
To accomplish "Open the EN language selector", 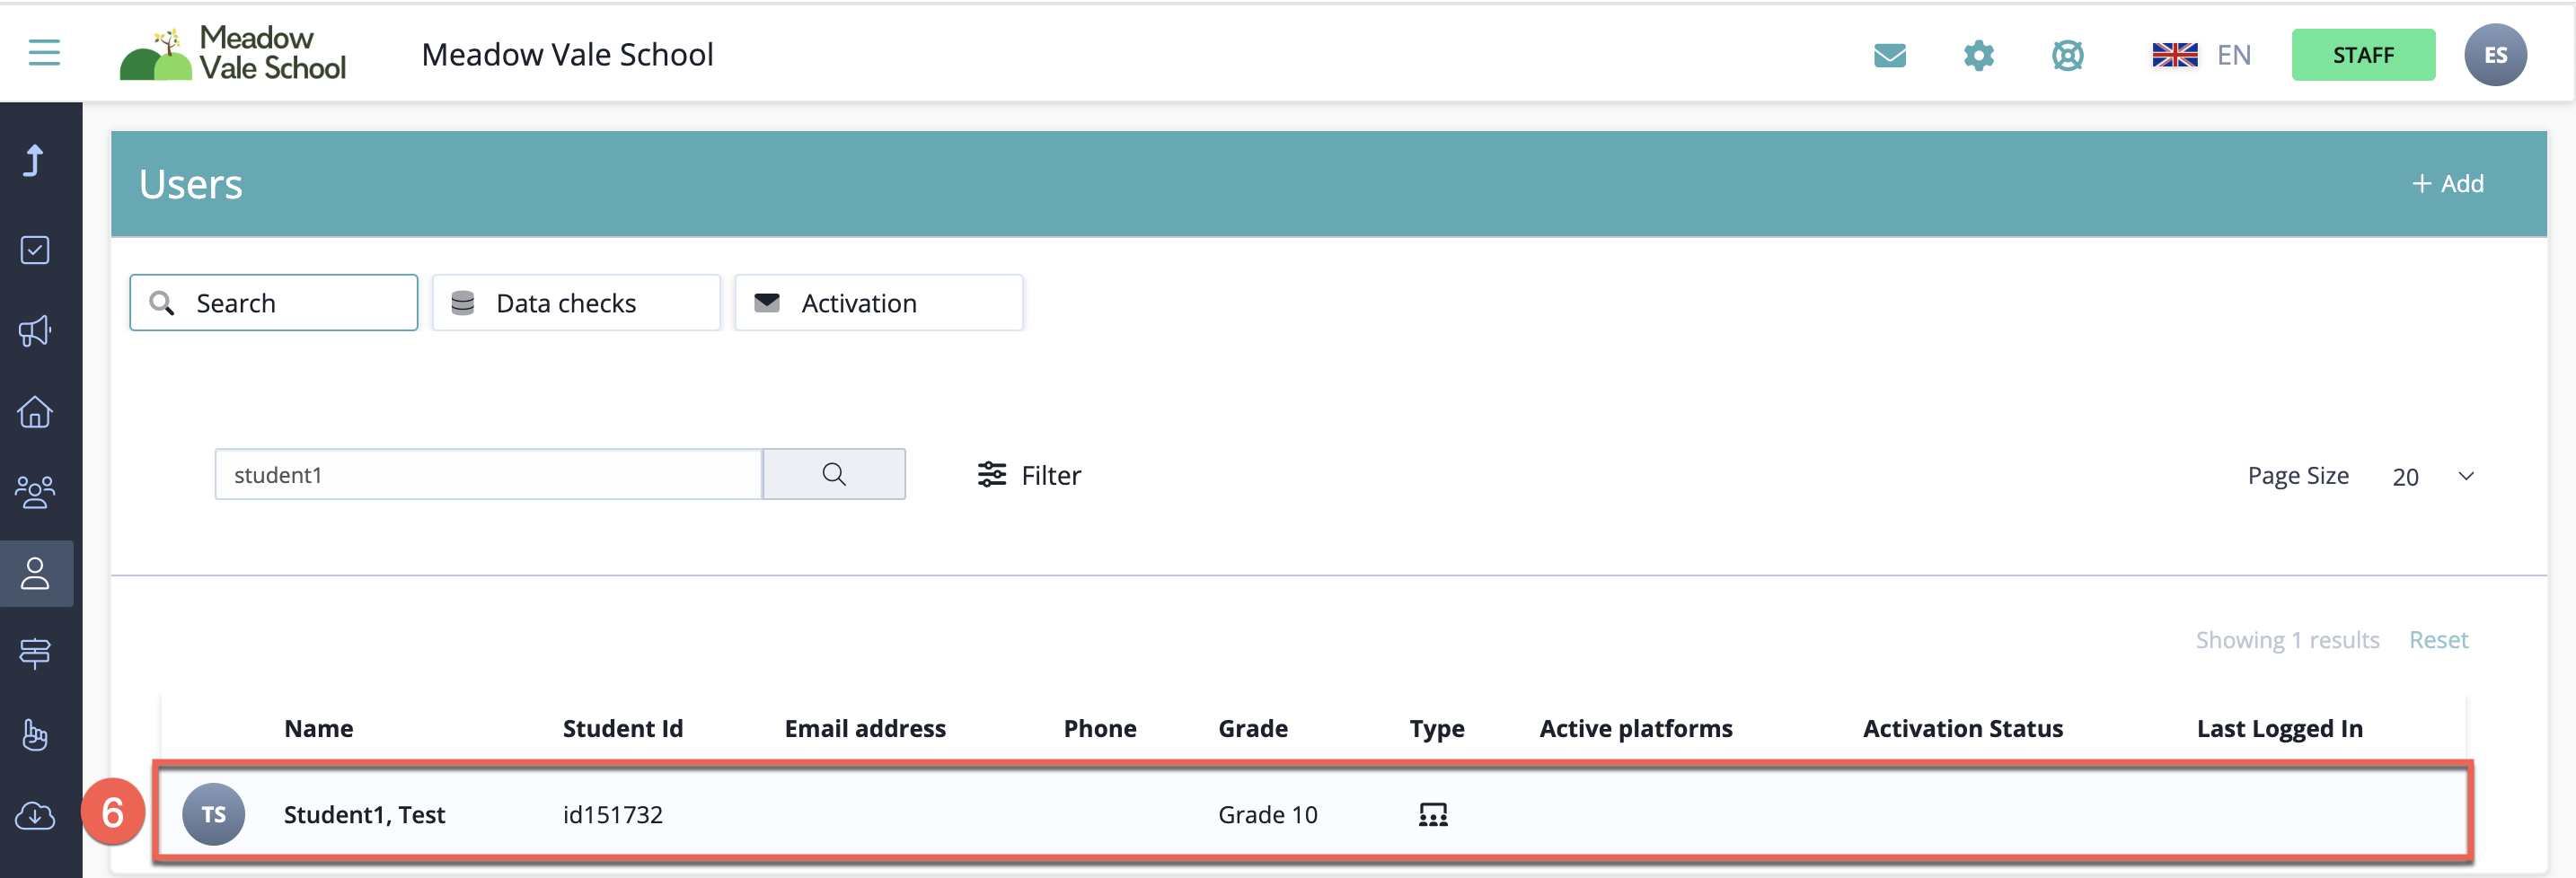I will 2201,55.
